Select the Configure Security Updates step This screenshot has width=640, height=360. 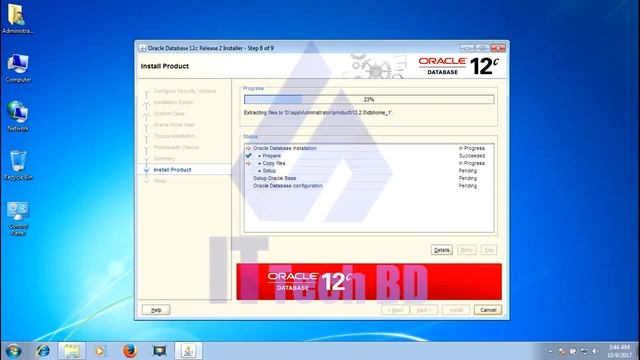[185, 91]
